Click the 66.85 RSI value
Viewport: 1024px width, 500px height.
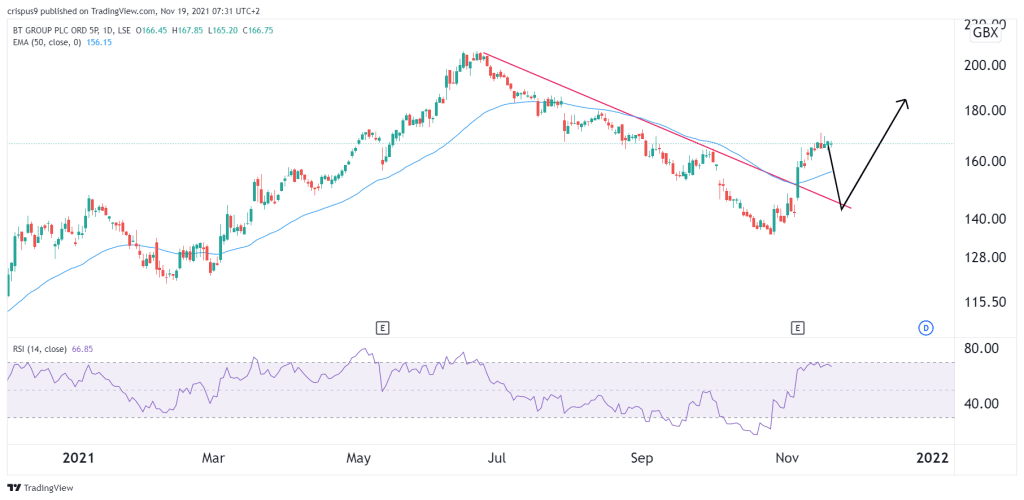(82, 349)
